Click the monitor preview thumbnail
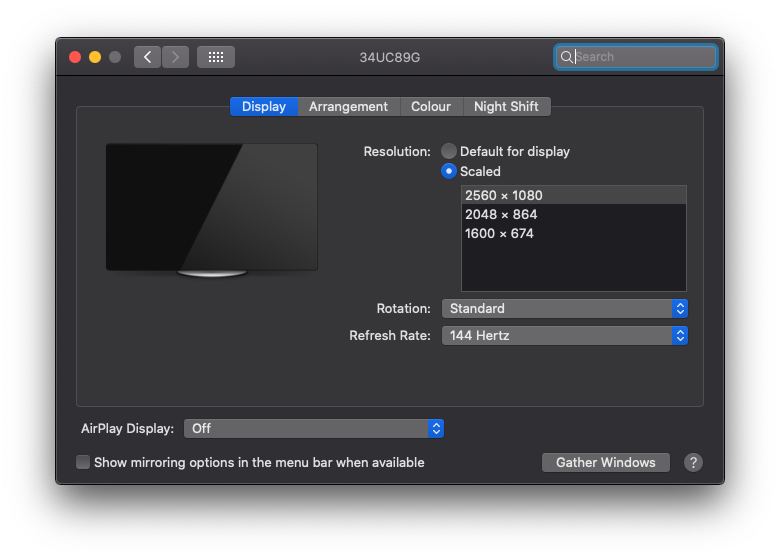The image size is (780, 558). [x=212, y=209]
